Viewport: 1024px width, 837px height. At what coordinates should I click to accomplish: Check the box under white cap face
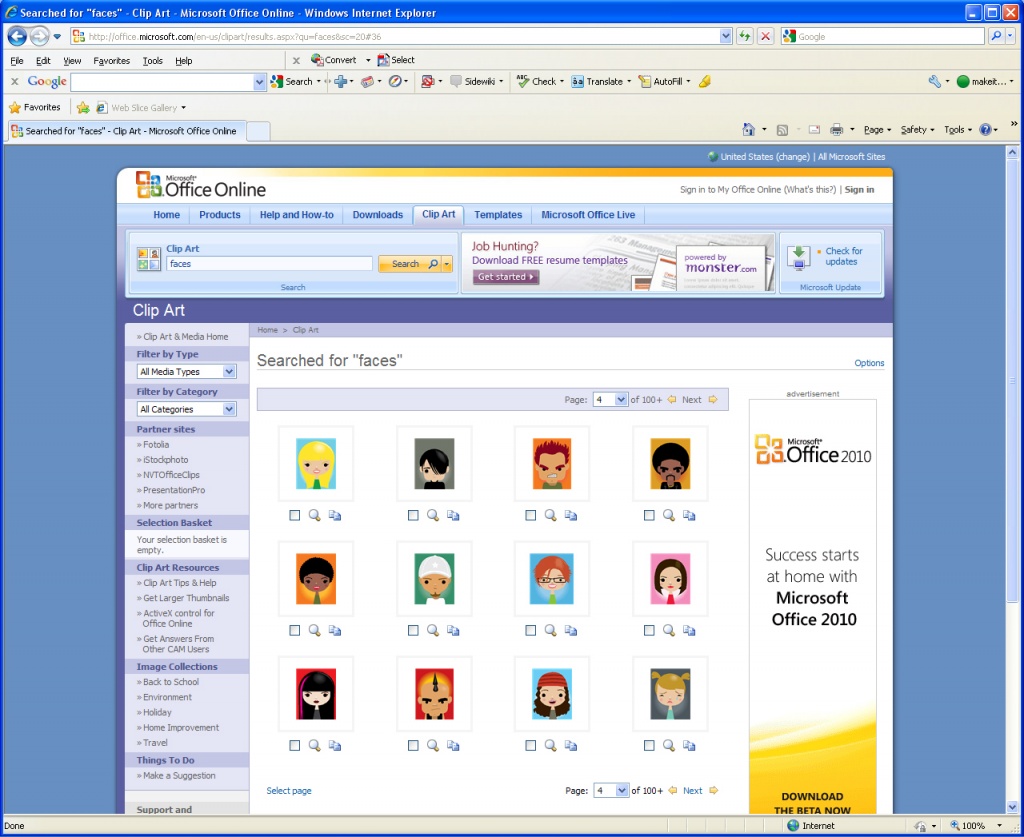point(413,630)
